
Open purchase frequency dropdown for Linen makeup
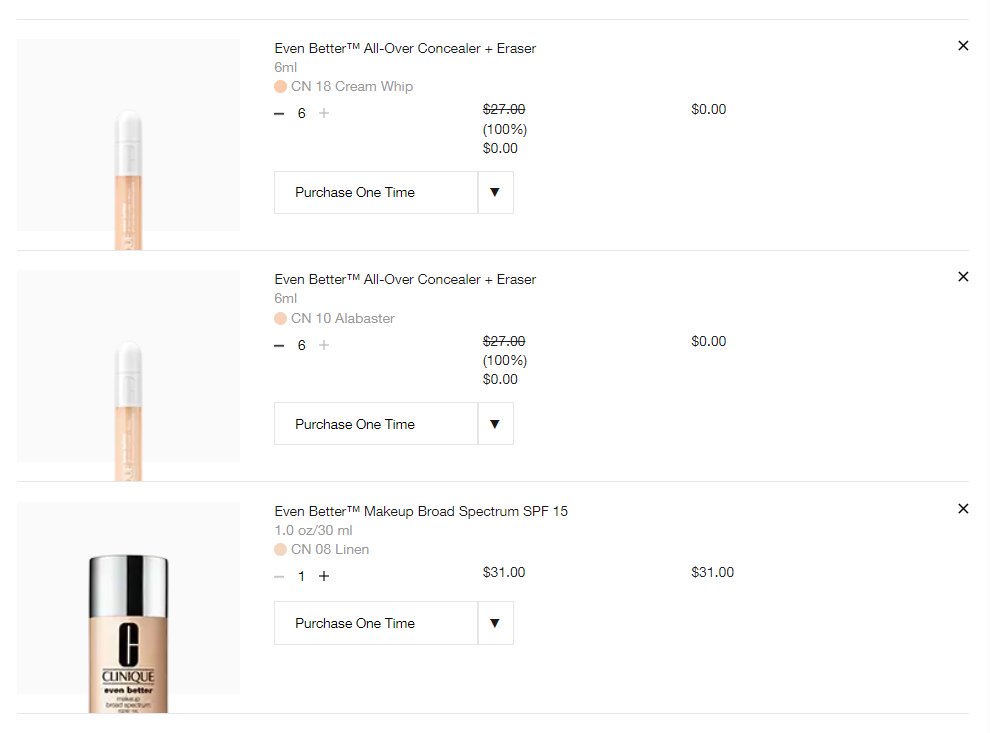click(x=393, y=623)
